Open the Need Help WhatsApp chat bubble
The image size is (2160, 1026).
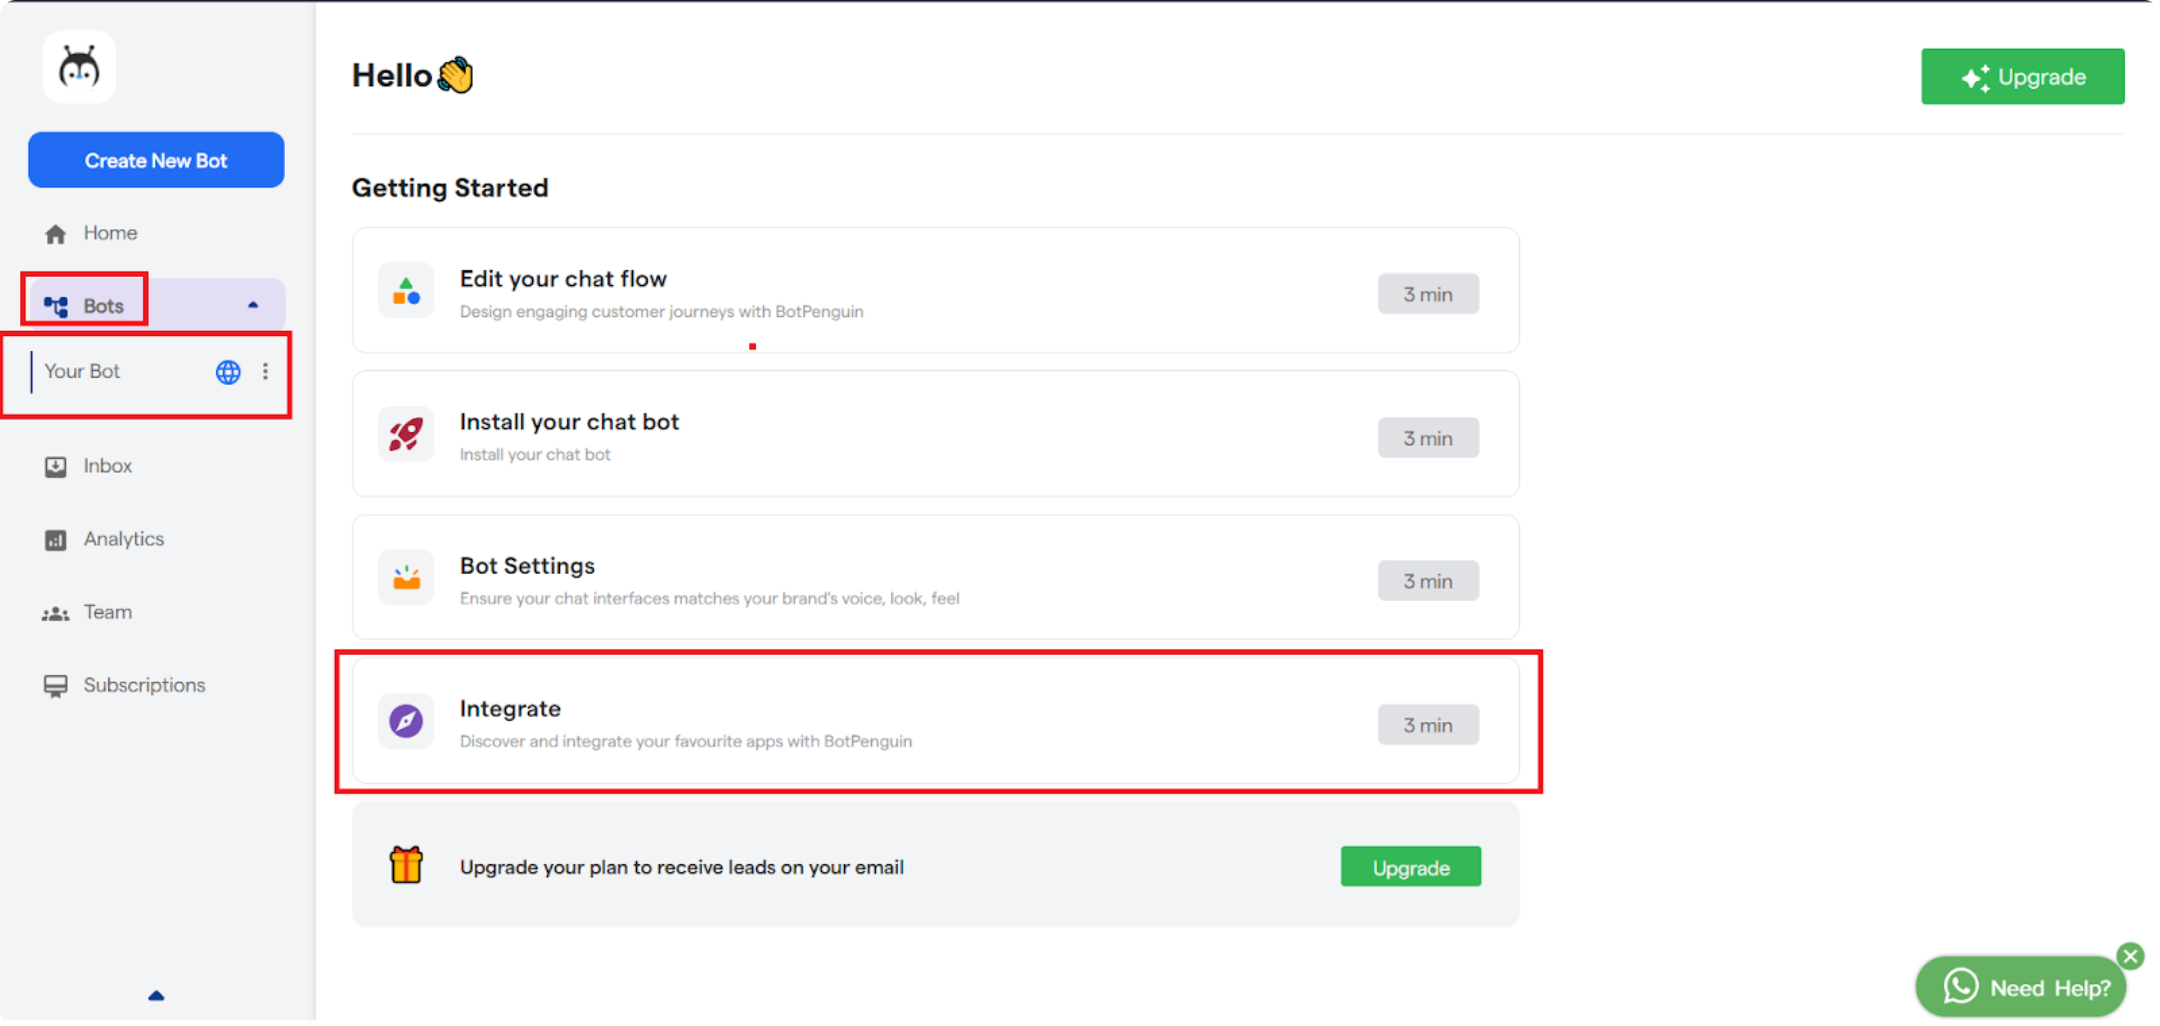[2021, 986]
